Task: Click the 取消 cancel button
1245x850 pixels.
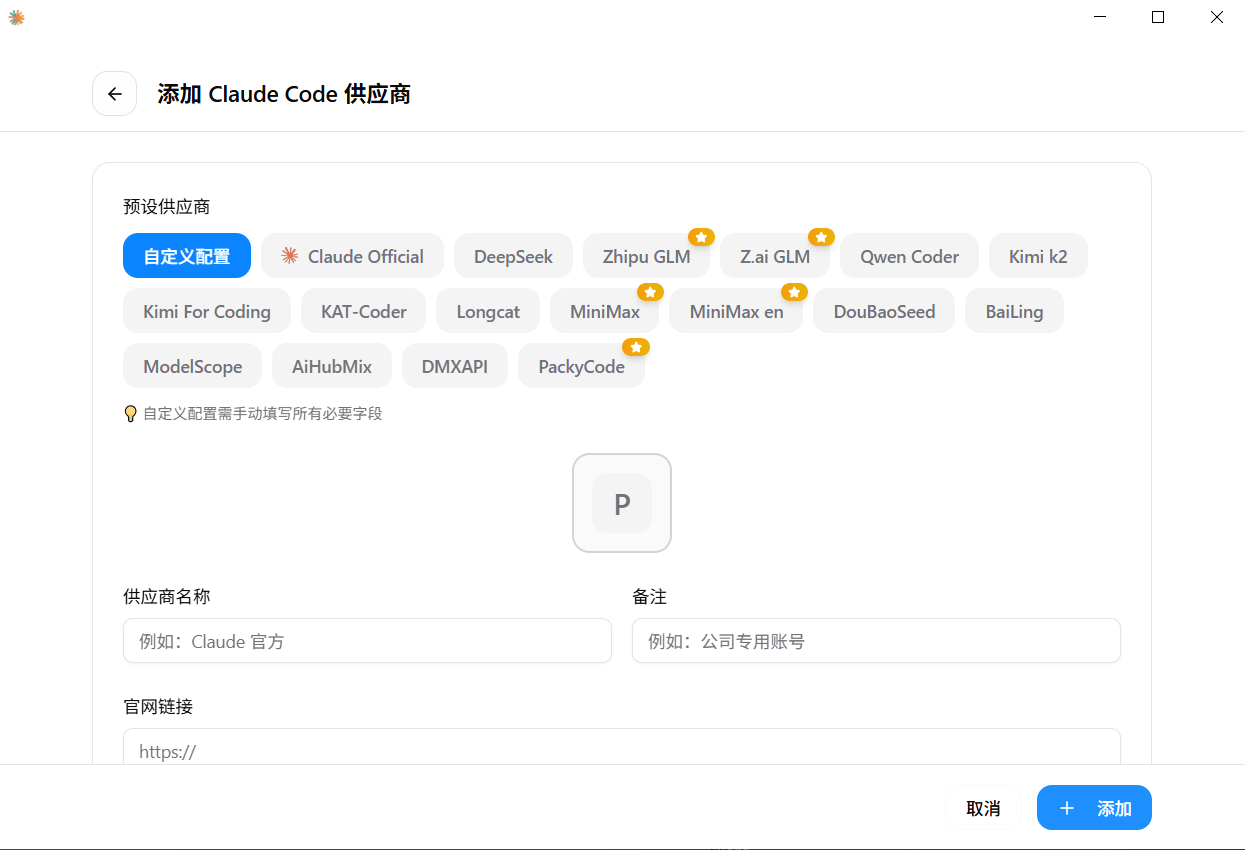Action: (983, 807)
